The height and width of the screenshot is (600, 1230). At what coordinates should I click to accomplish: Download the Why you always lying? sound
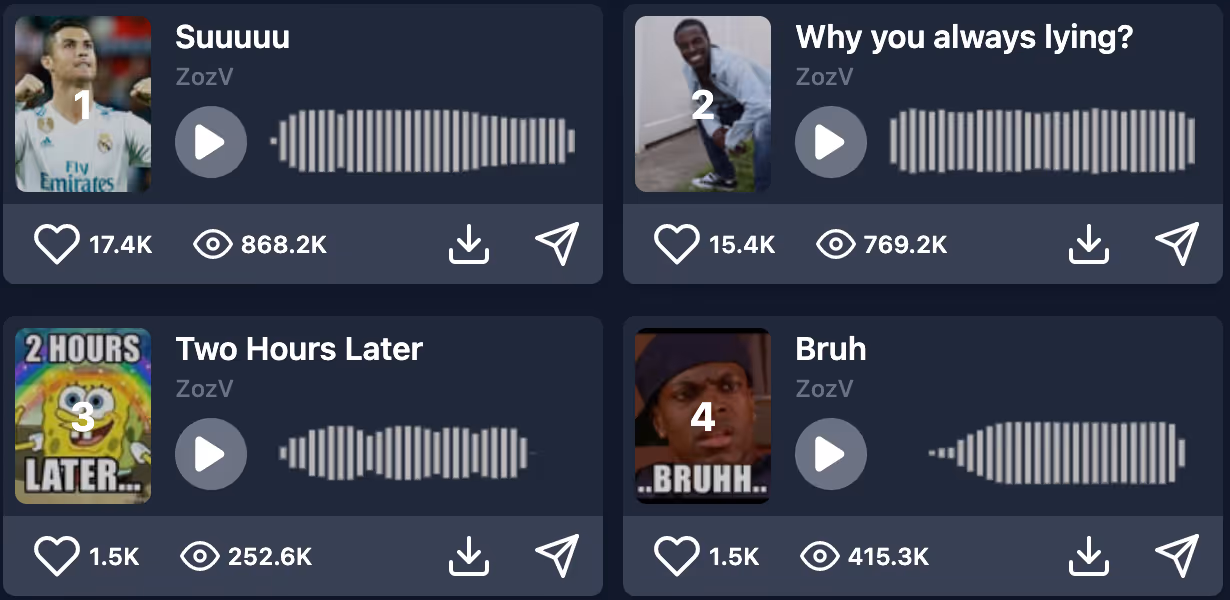click(1089, 244)
